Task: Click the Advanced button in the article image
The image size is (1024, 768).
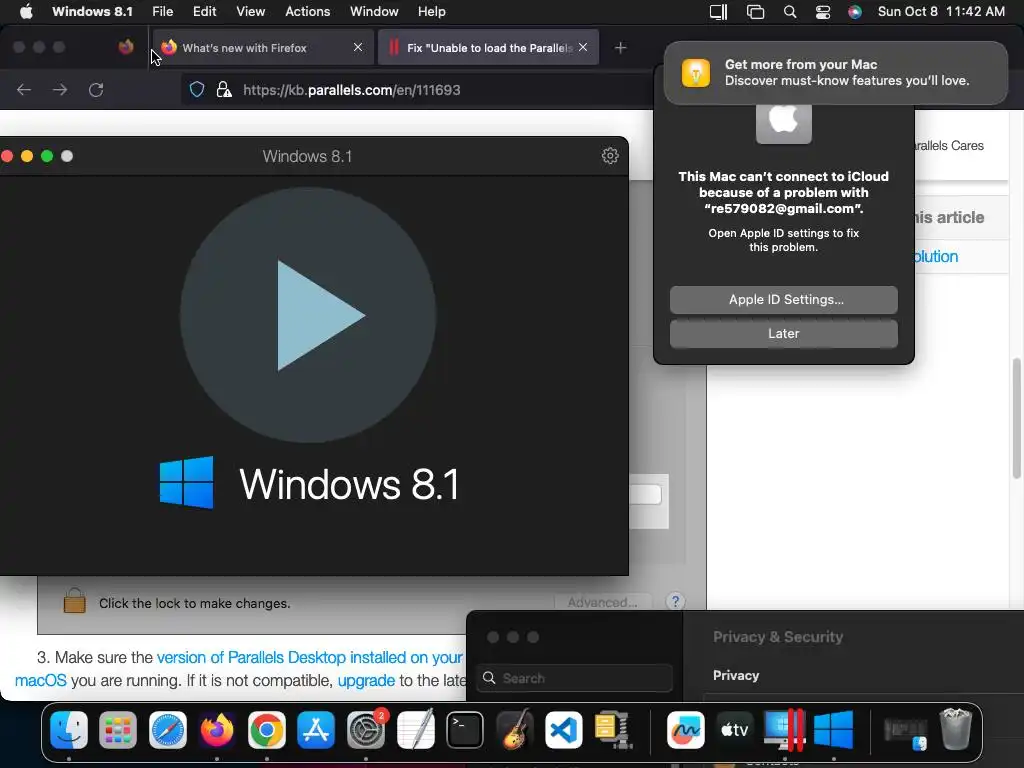Action: (x=602, y=602)
